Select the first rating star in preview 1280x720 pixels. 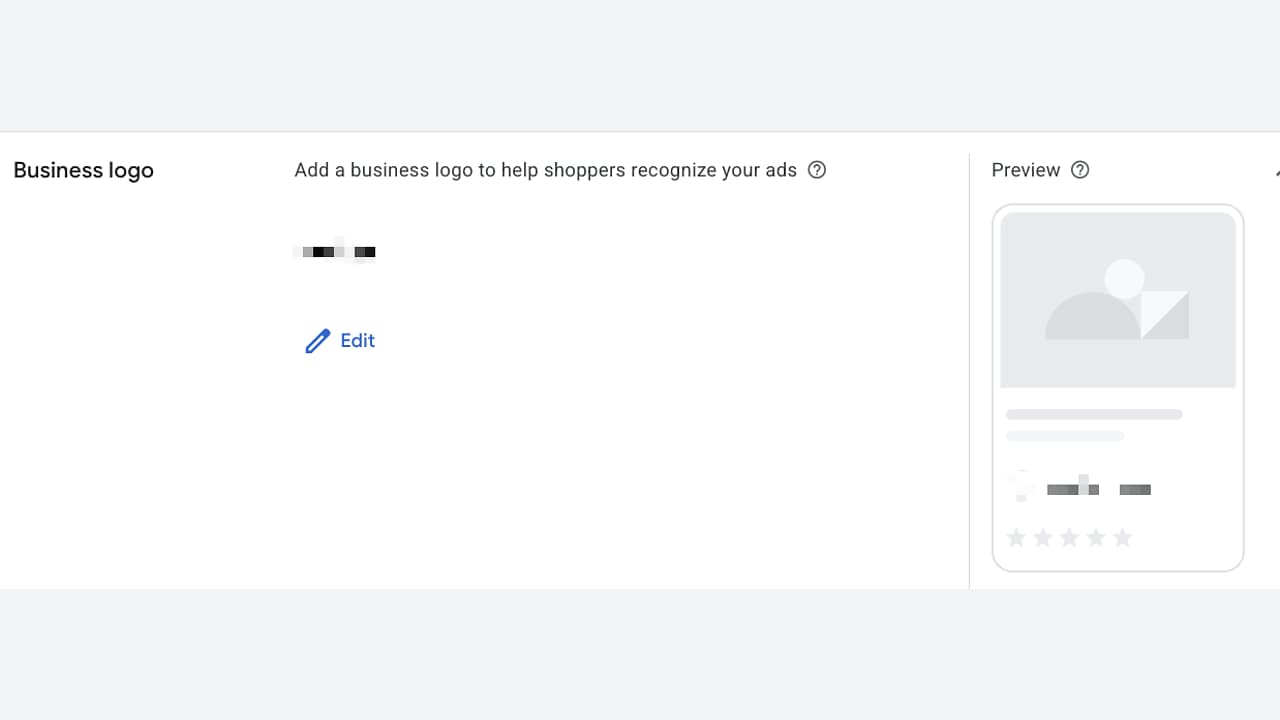(1016, 538)
